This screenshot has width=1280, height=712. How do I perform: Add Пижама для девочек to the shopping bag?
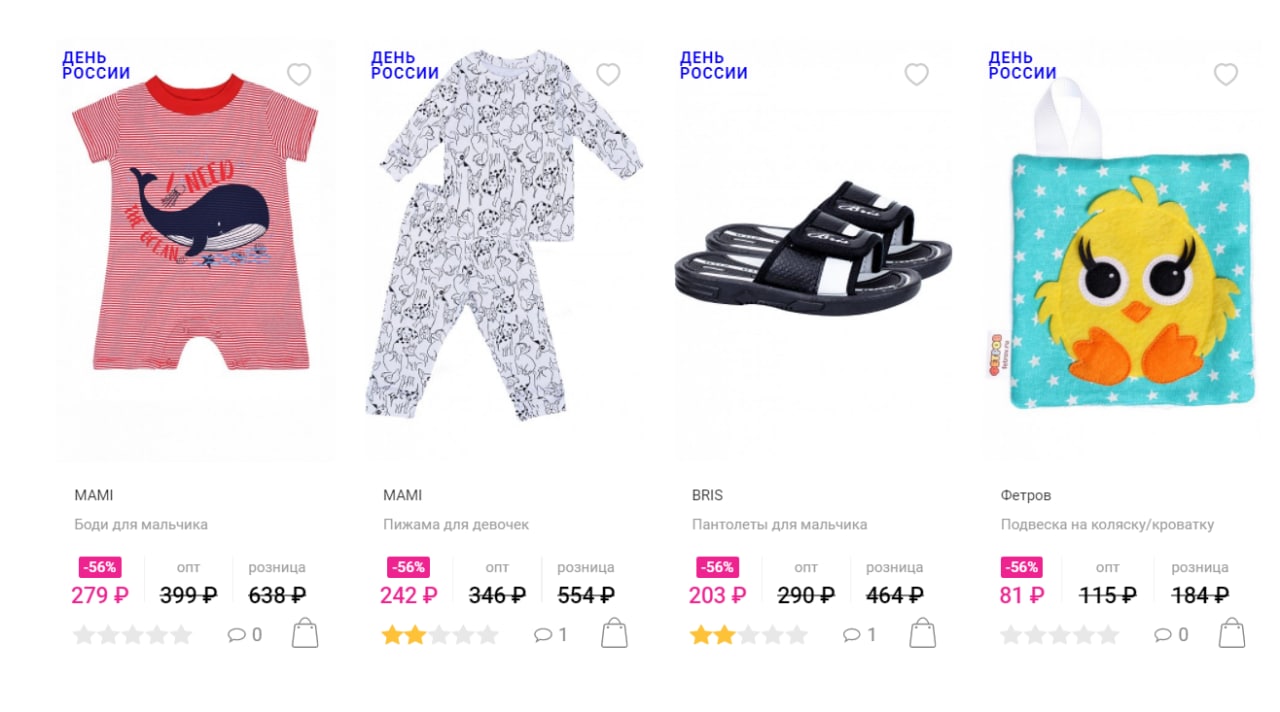(x=614, y=633)
